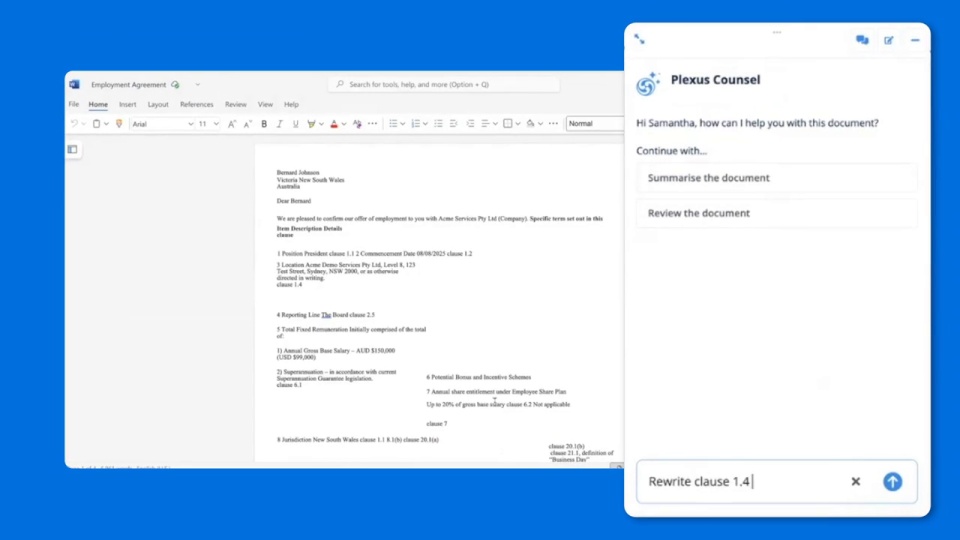Screen dimensions: 960x540
Task: Click the Paste clipboard icon
Action: pos(96,124)
